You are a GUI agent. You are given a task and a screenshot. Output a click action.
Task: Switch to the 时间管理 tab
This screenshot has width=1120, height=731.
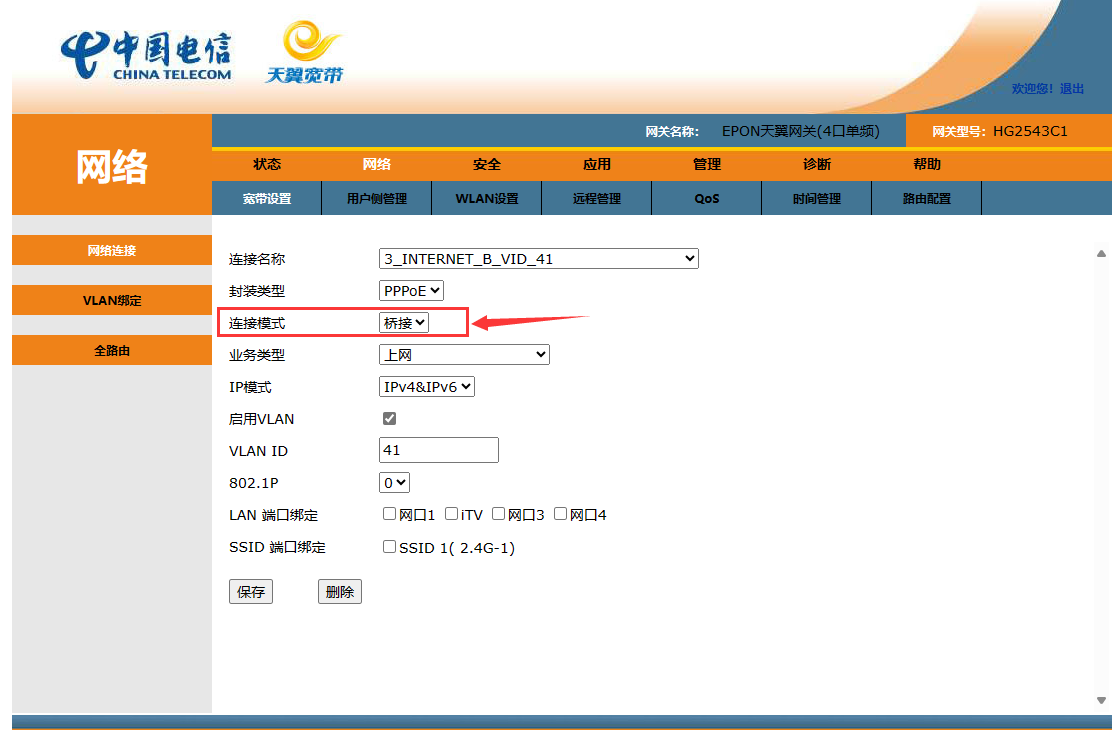(817, 199)
